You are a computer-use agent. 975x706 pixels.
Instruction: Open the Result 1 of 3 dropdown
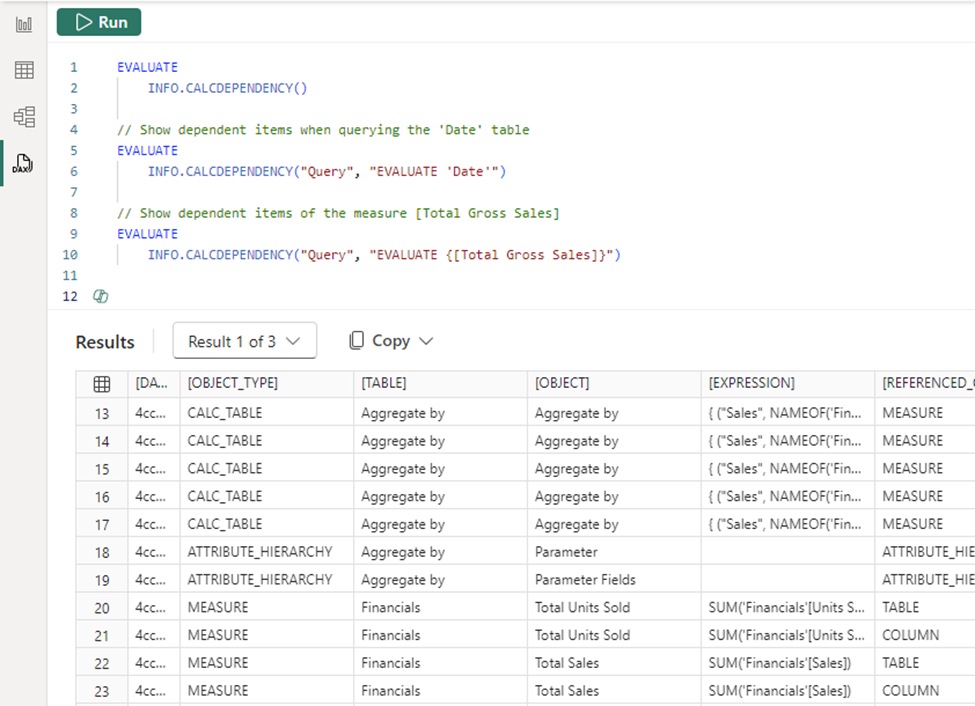(244, 341)
